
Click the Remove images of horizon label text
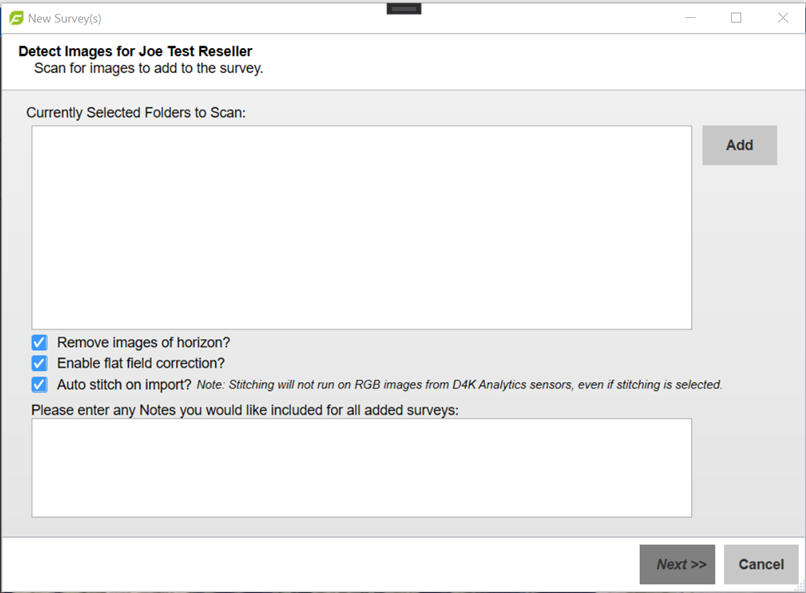[143, 343]
